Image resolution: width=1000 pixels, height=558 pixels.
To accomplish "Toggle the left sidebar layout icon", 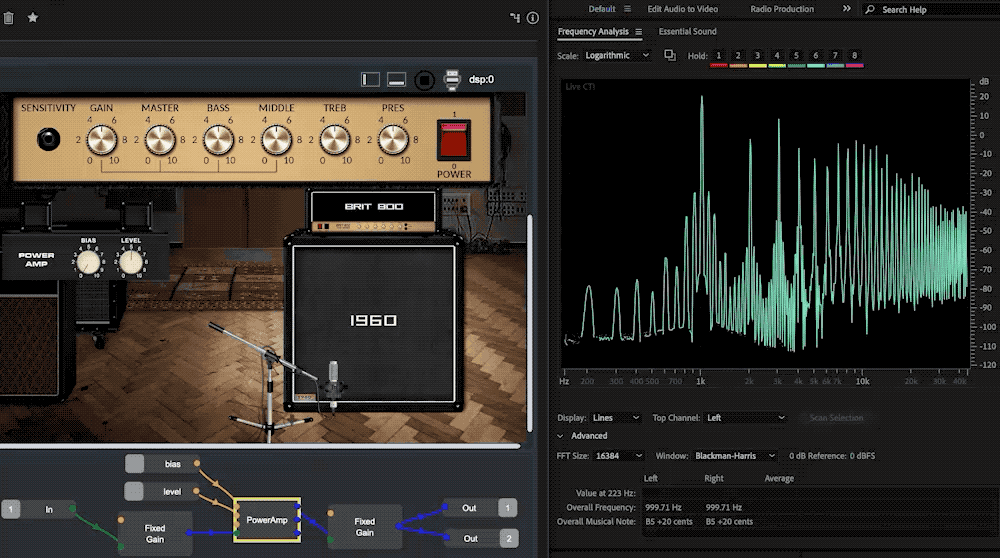I will pos(371,79).
